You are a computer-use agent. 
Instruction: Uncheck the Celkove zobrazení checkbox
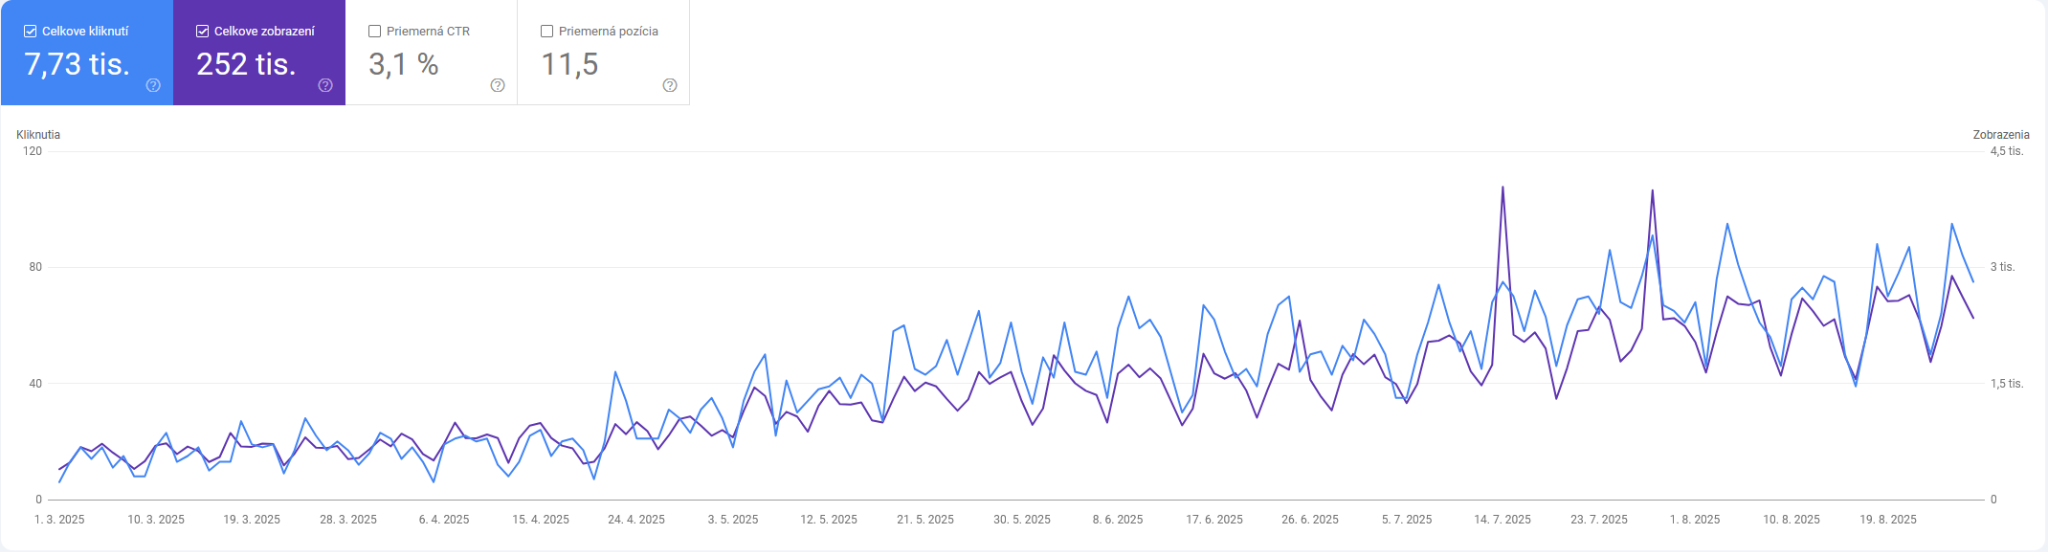202,31
